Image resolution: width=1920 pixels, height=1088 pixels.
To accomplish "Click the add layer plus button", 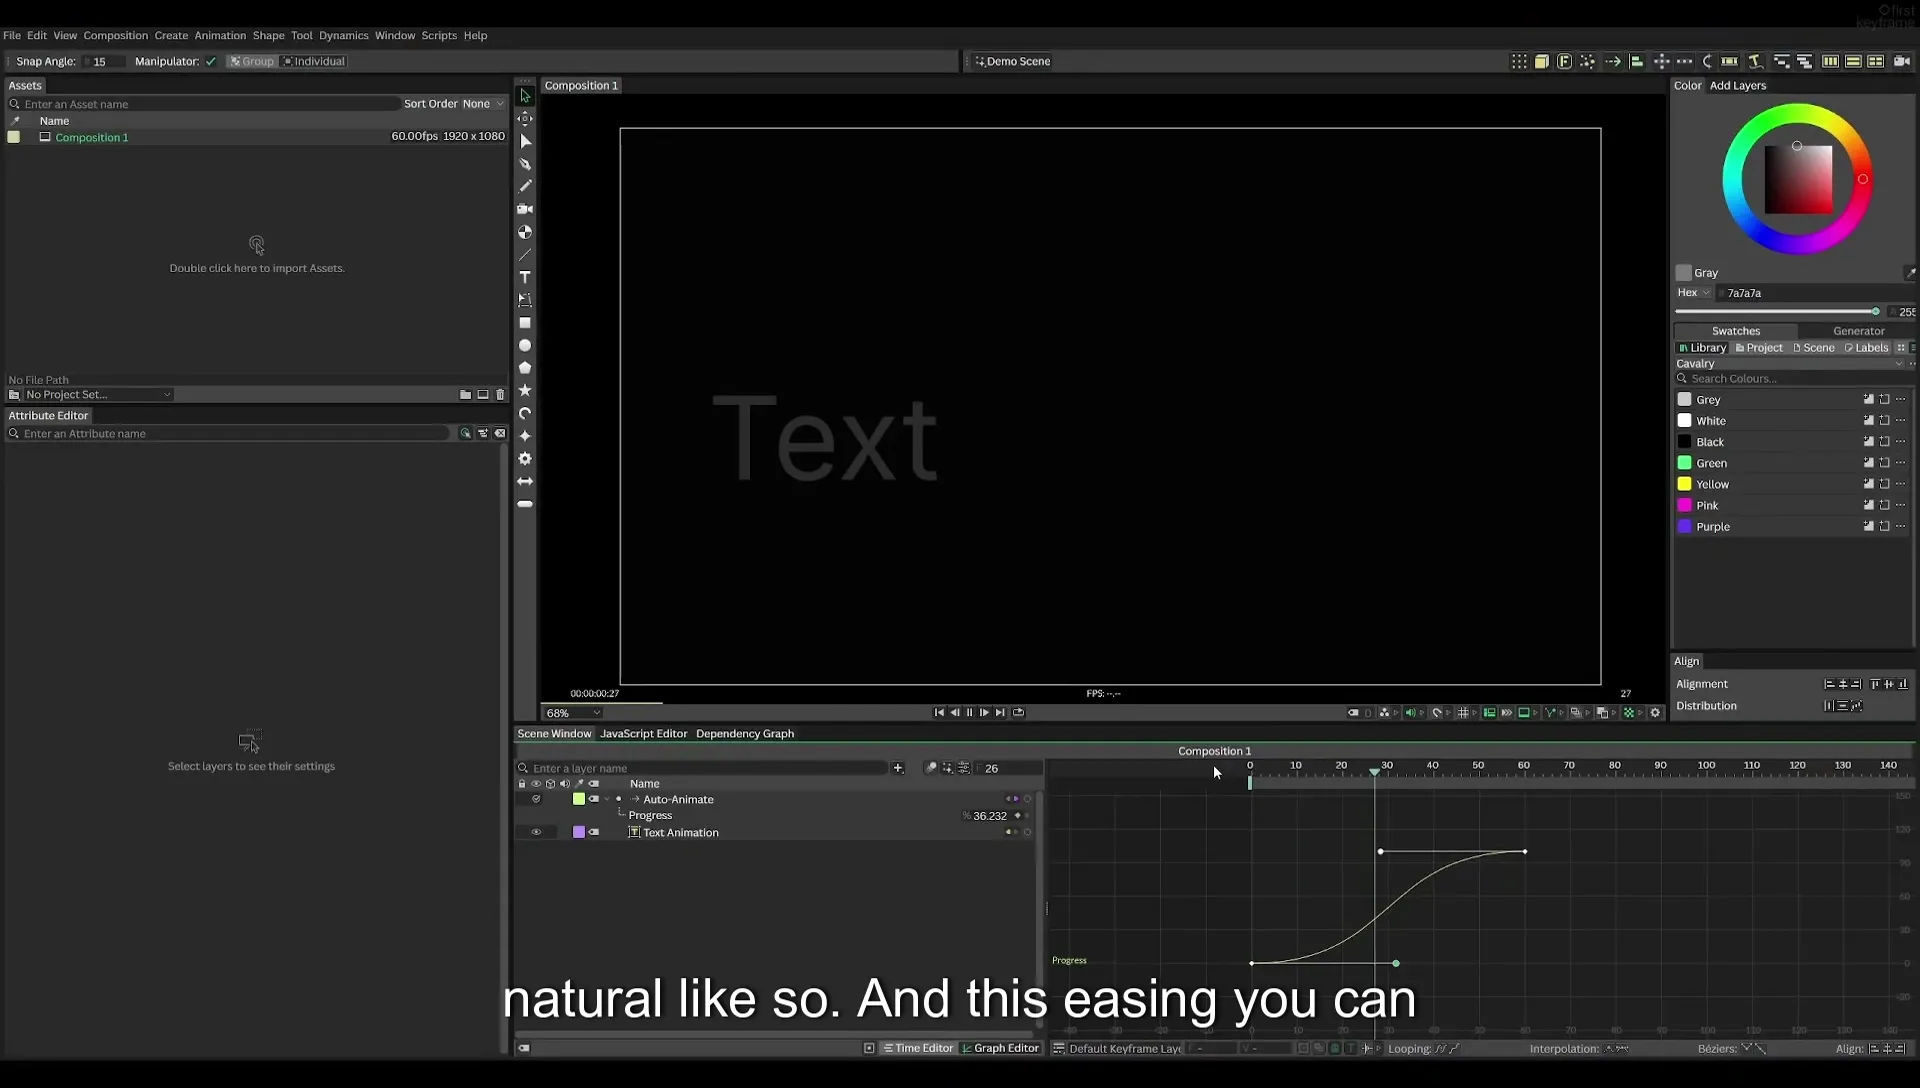I will 898,768.
